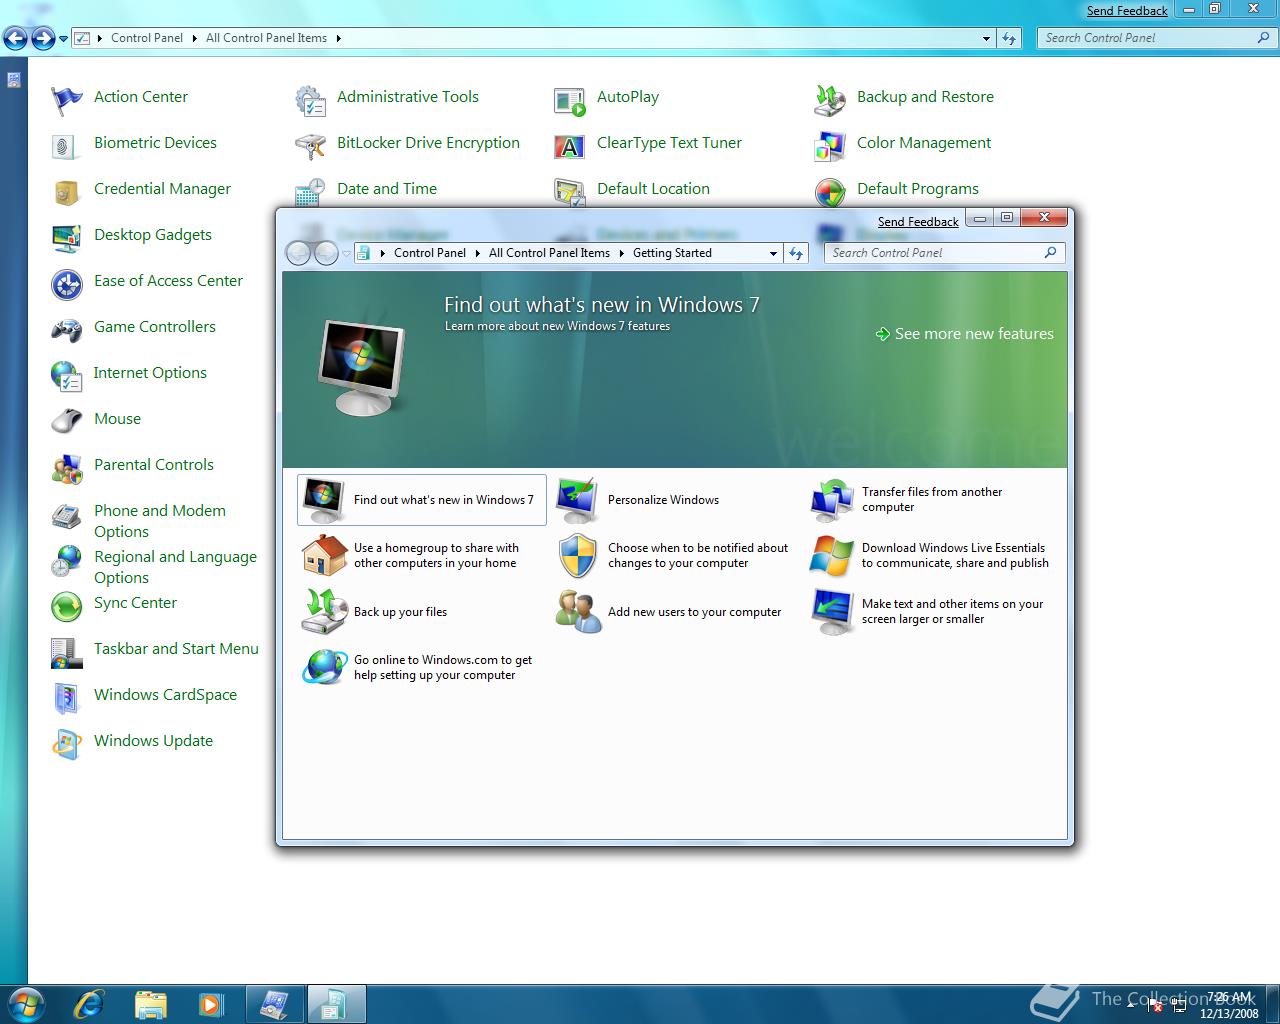Viewport: 1280px width, 1024px height.
Task: Click Control Panel breadcrumb in main window
Action: click(147, 38)
